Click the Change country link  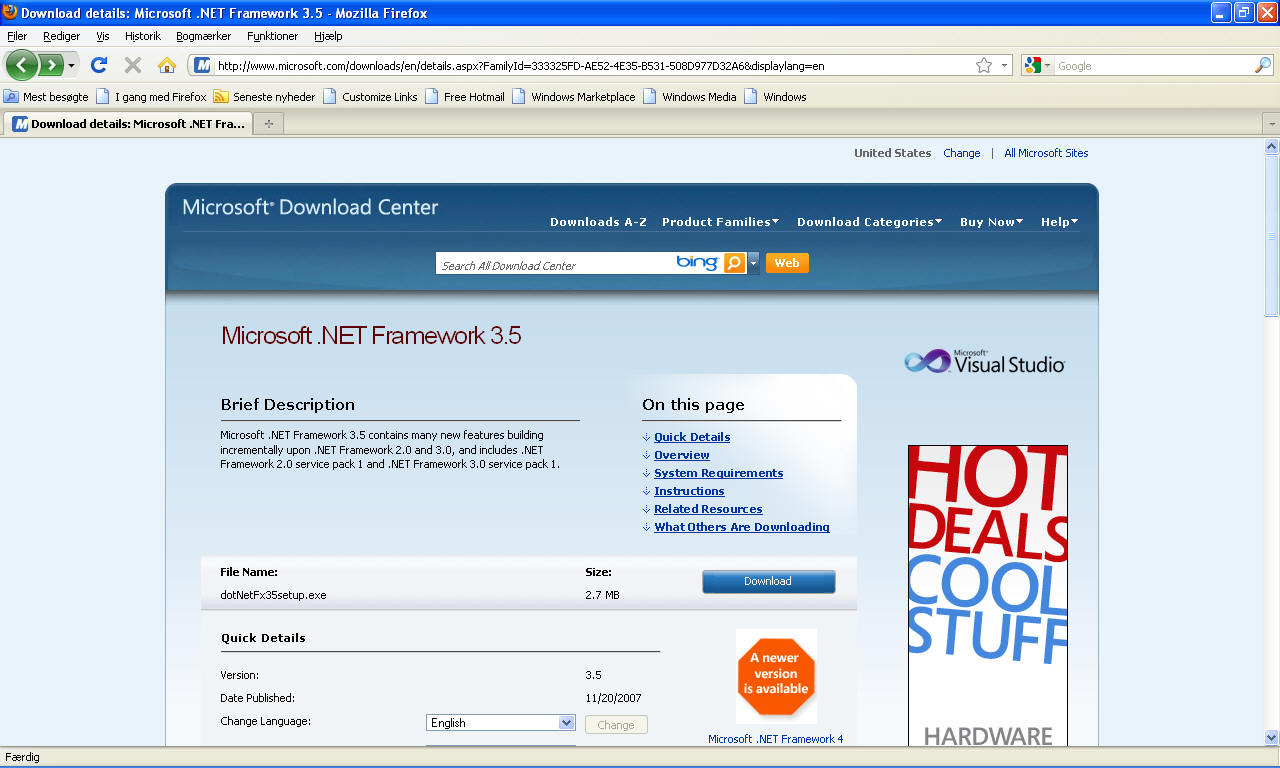[962, 153]
